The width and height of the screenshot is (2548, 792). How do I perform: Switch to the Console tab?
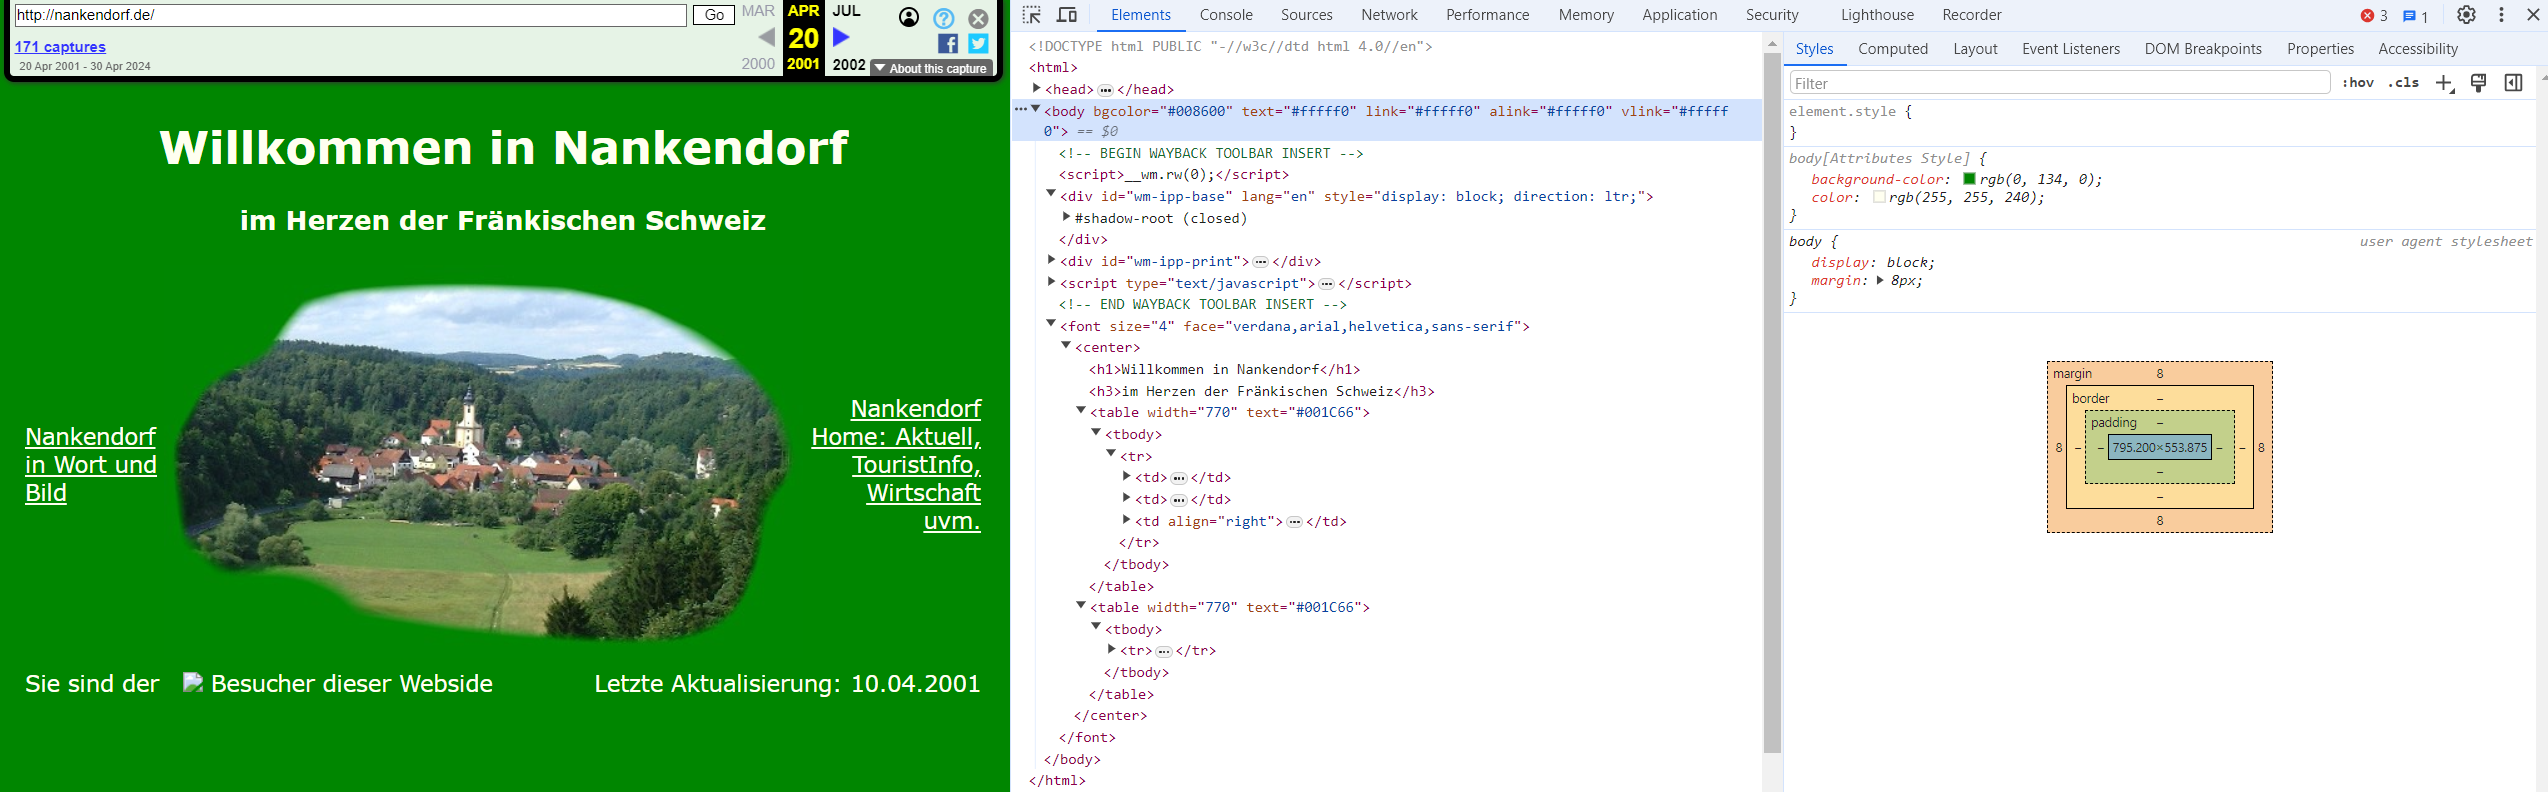pos(1226,15)
